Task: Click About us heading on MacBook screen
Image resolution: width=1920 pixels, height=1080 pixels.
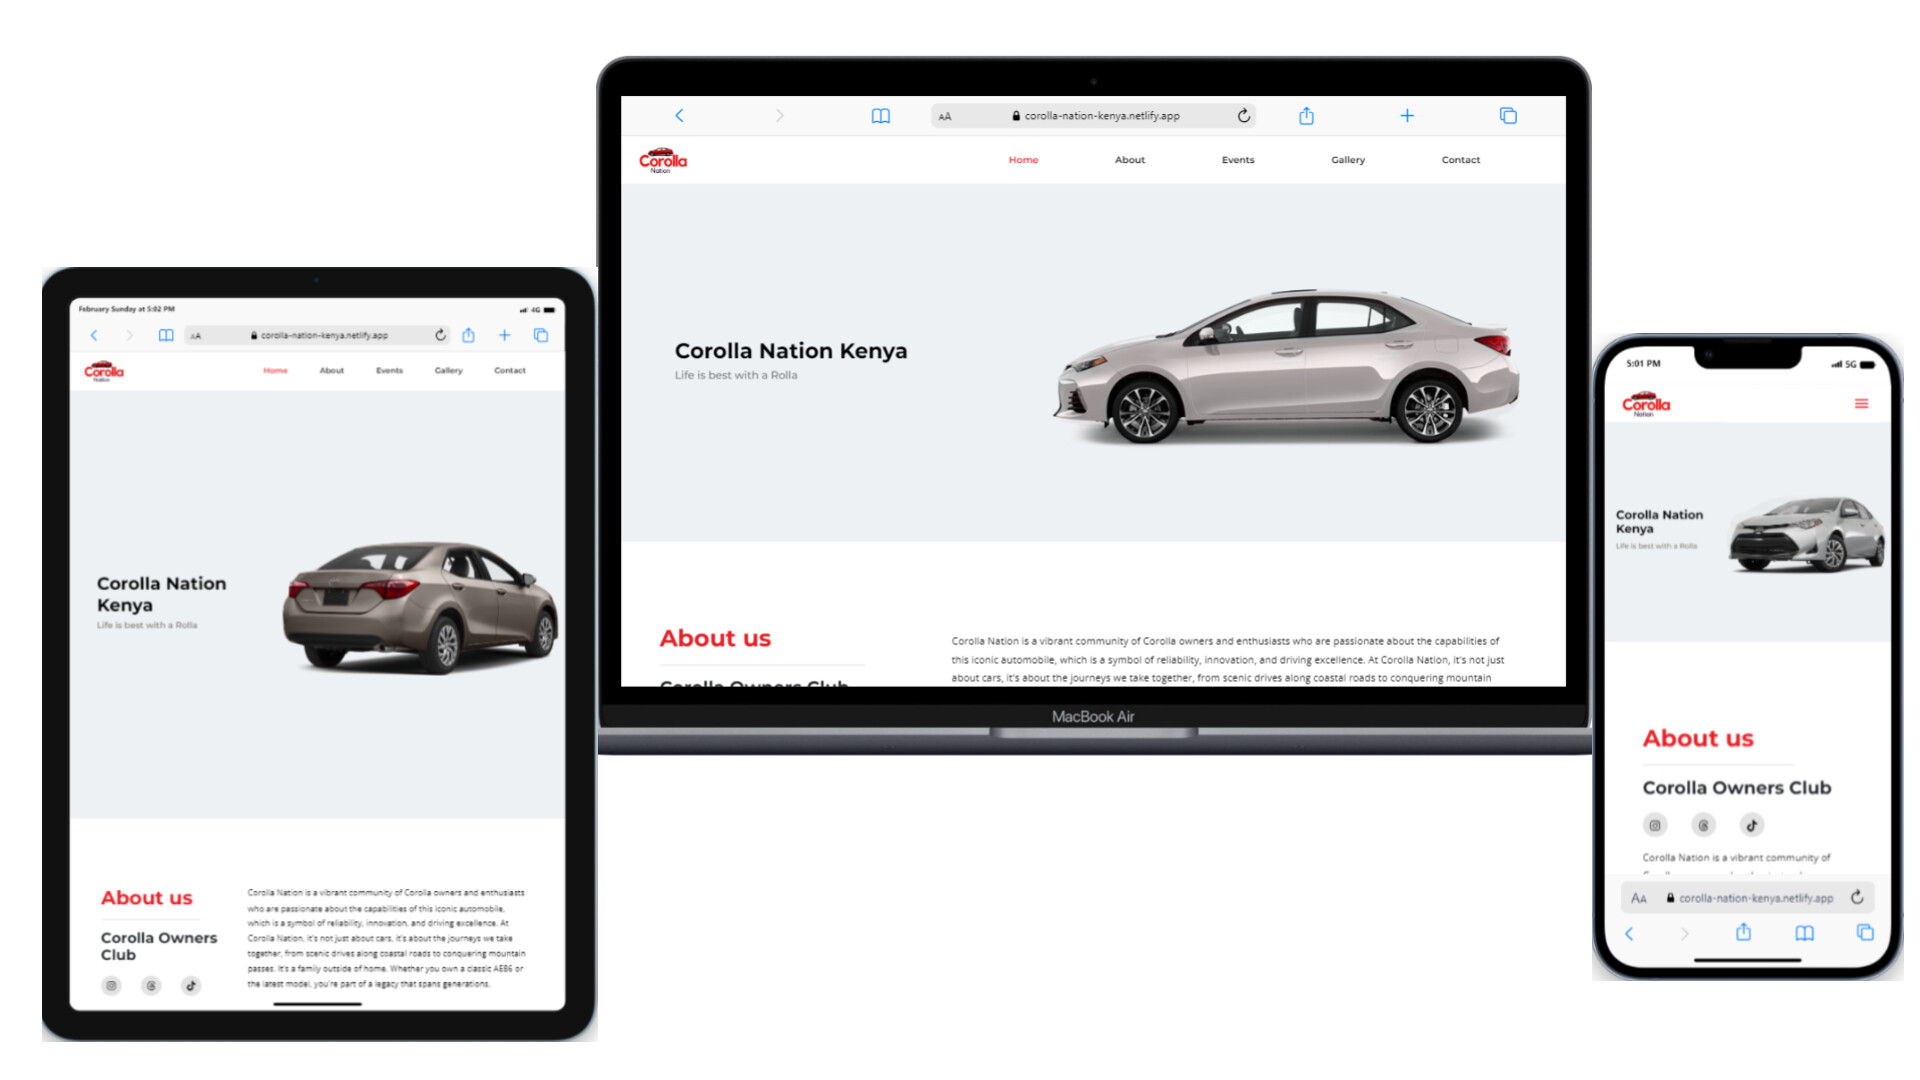Action: (715, 638)
